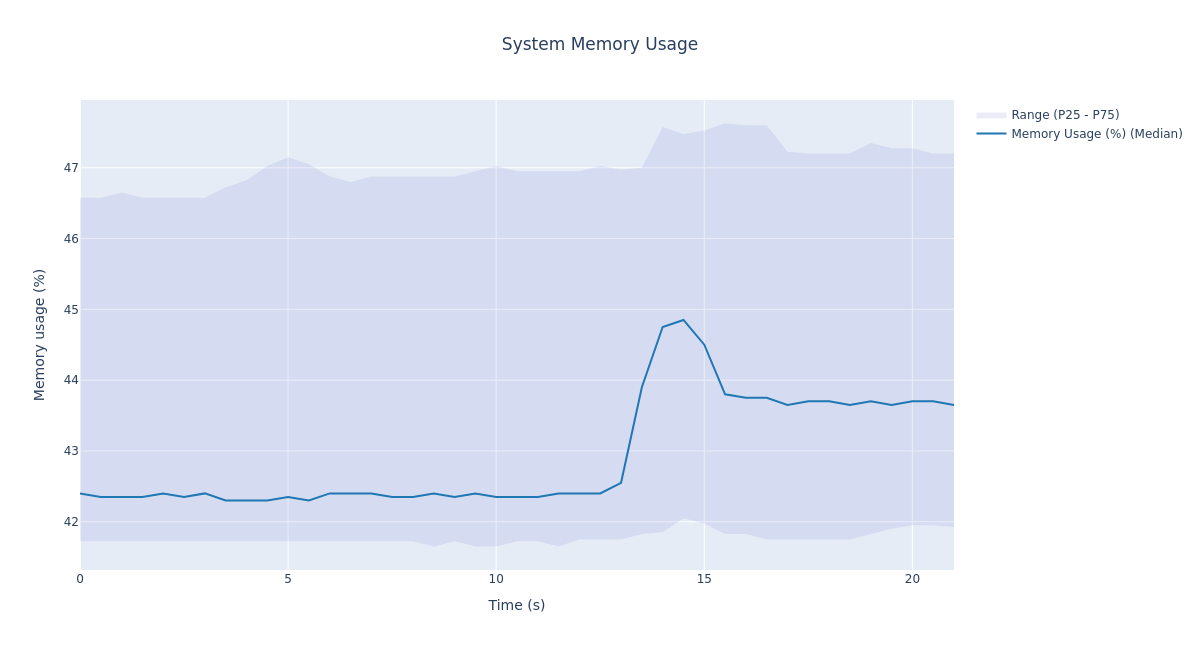The width and height of the screenshot is (1200, 650).
Task: Click x-axis tick label 20
Action: click(x=912, y=579)
